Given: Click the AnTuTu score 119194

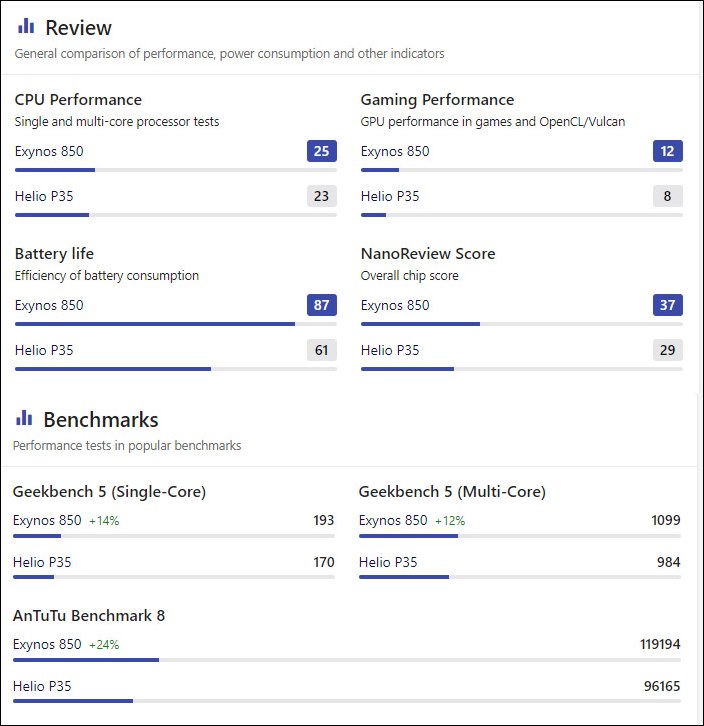Looking at the screenshot, I should tap(660, 644).
